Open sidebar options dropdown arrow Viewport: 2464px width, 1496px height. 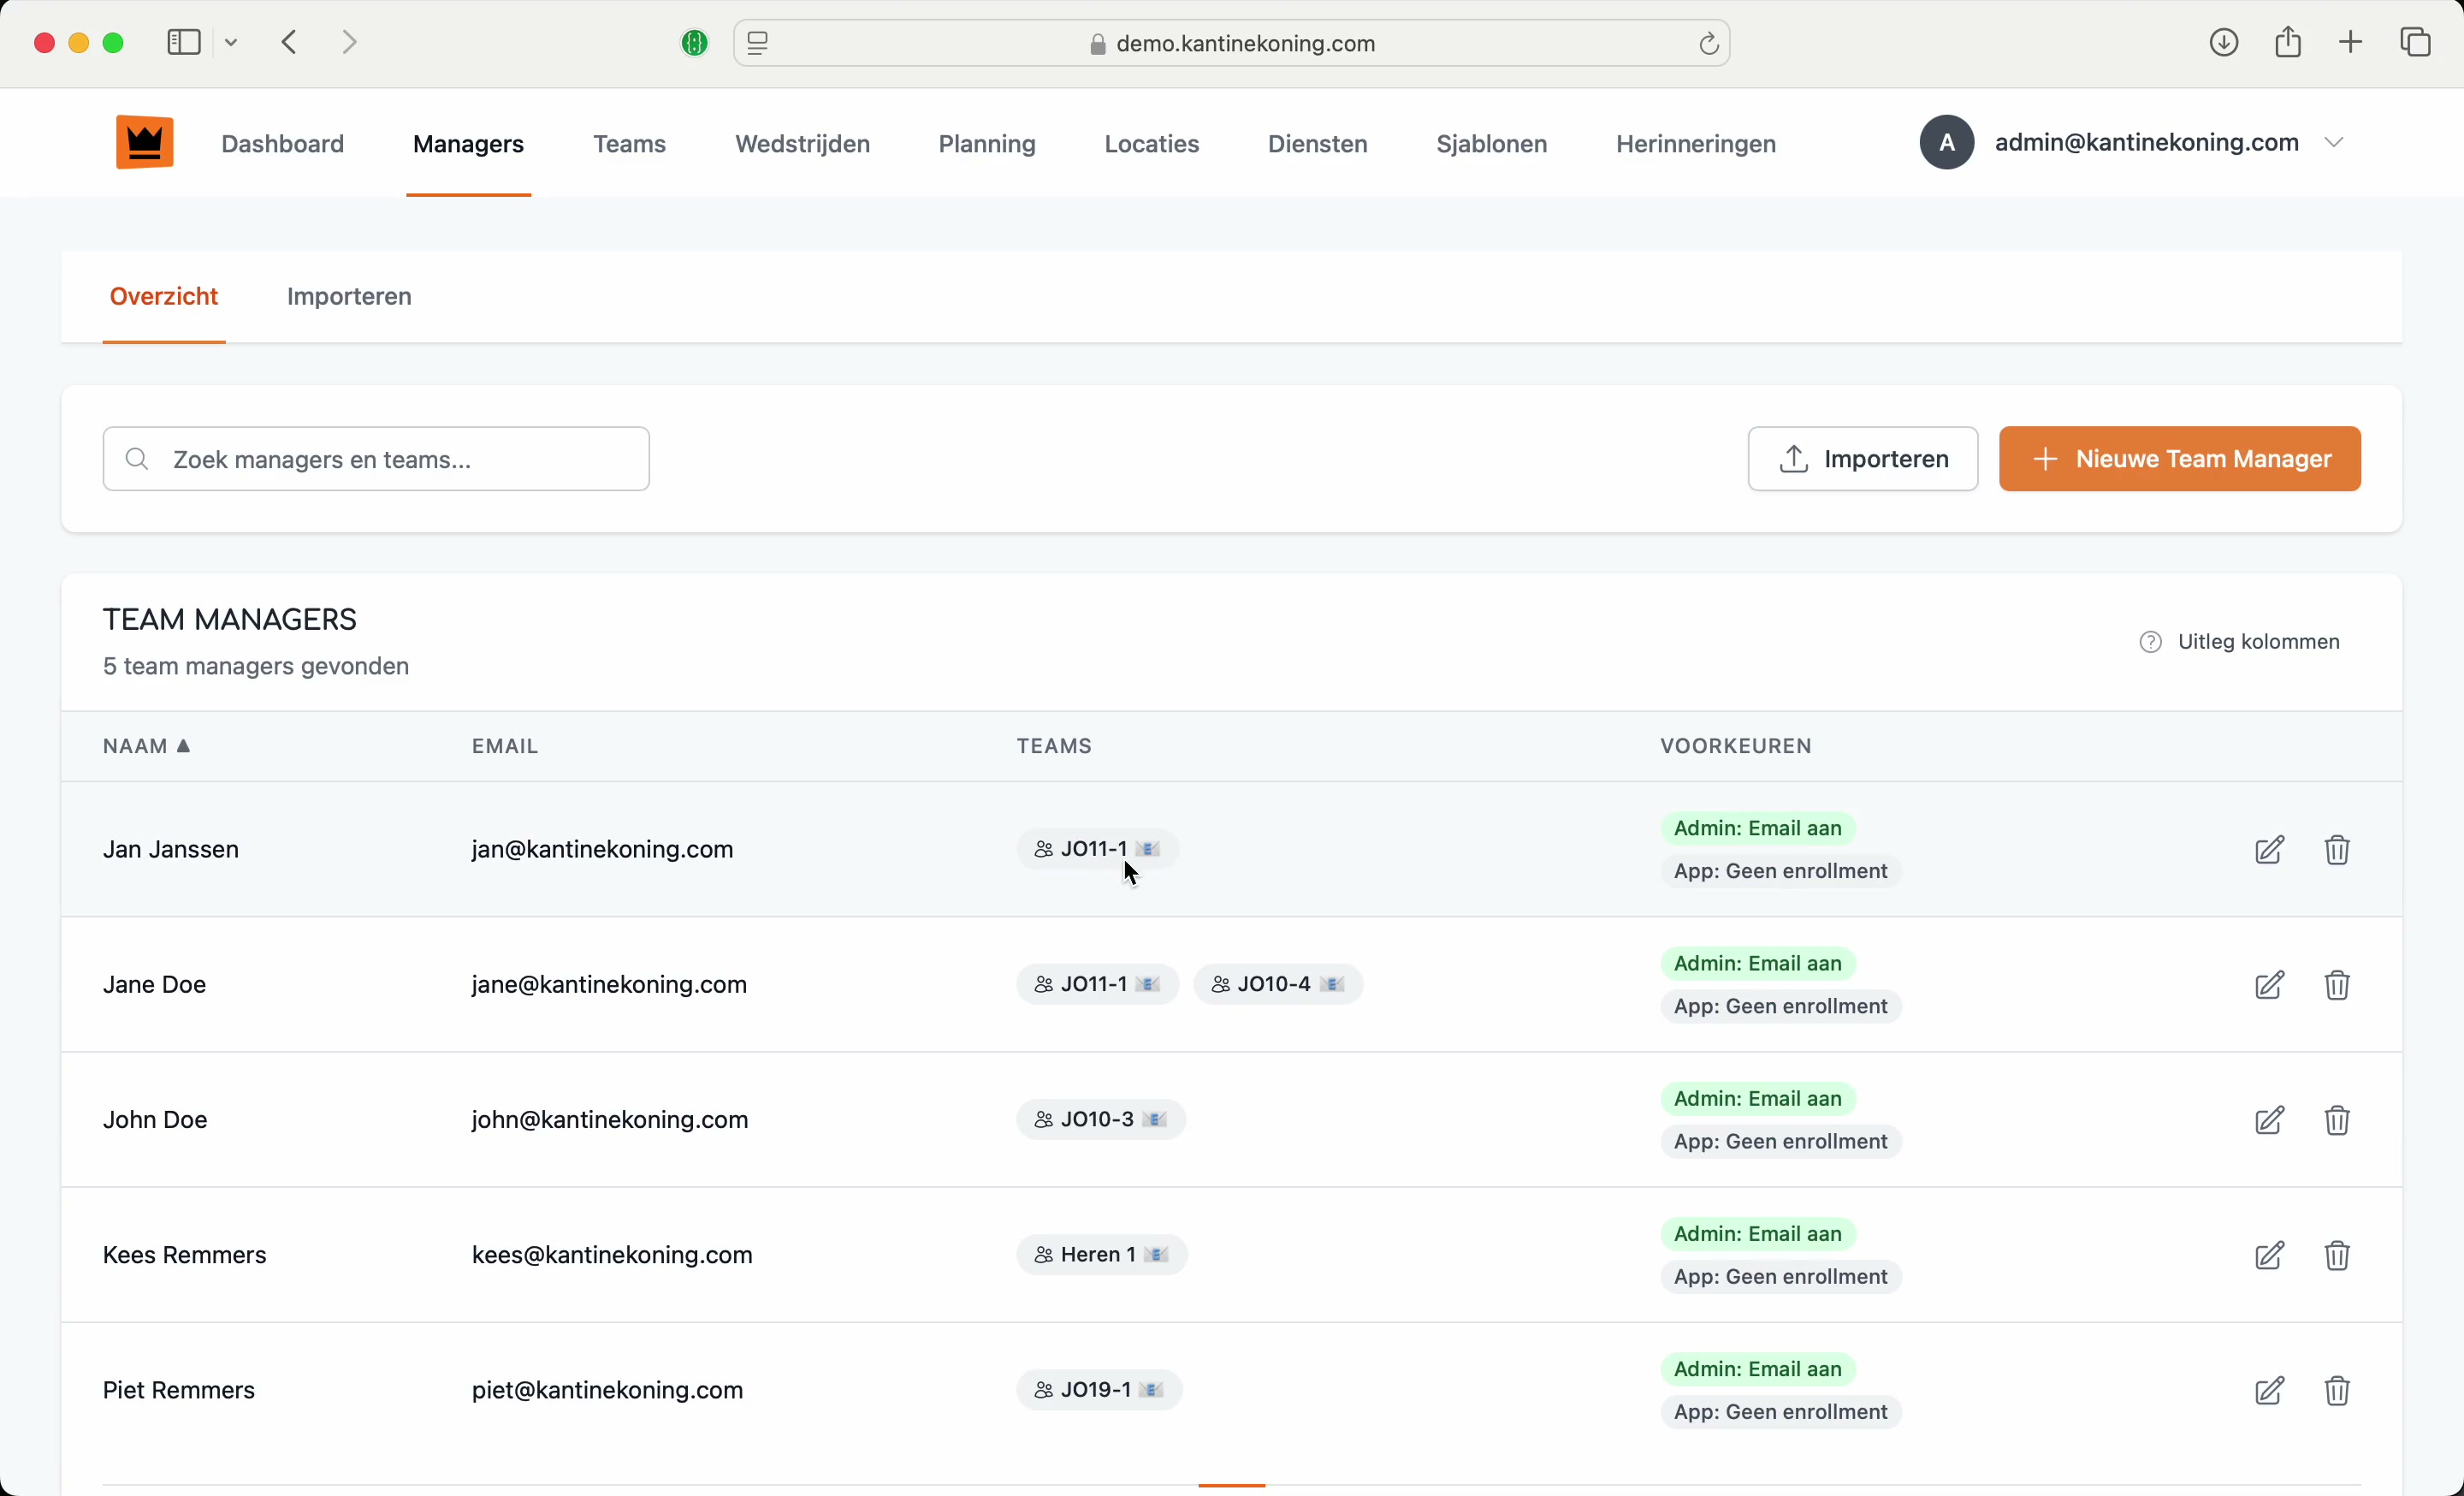[232, 43]
